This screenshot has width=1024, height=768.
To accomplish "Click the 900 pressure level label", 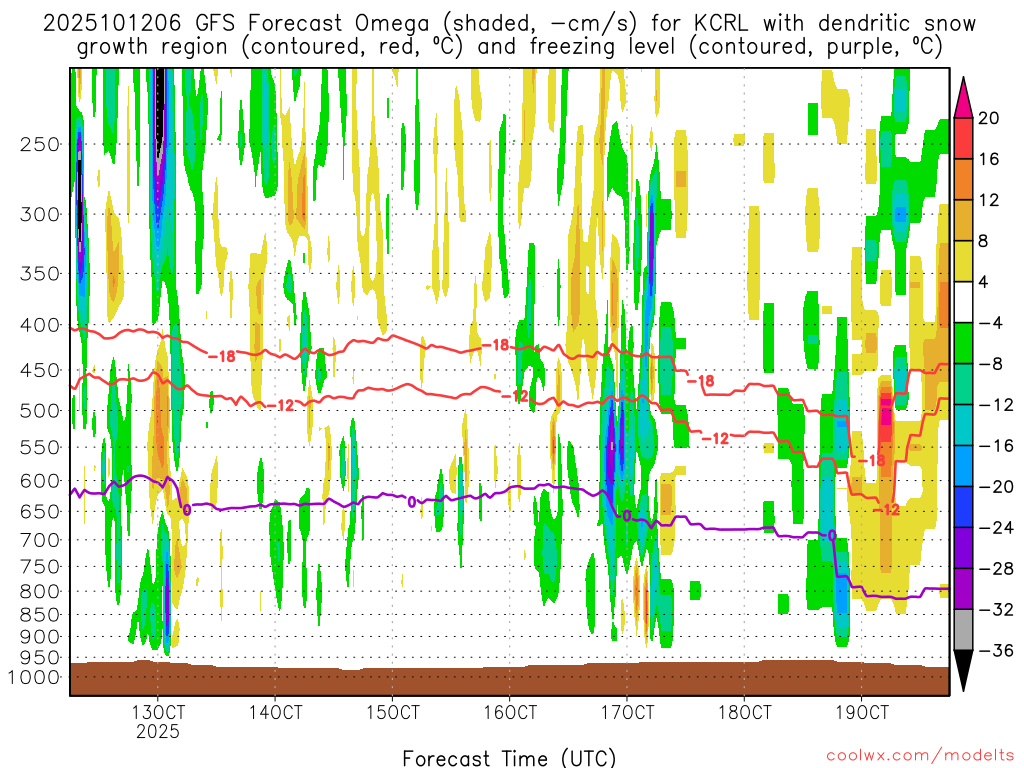I will click(x=40, y=636).
